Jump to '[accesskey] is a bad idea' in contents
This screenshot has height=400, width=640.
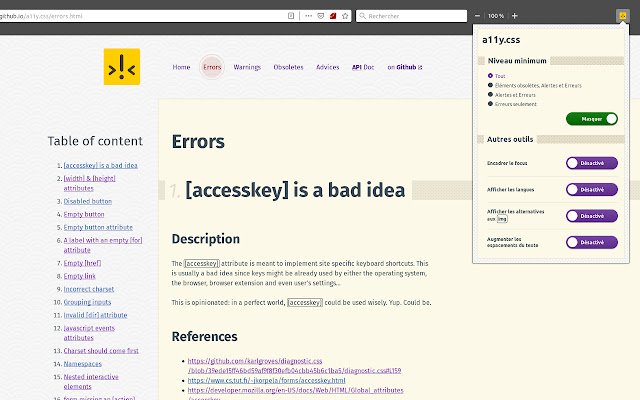click(100, 165)
